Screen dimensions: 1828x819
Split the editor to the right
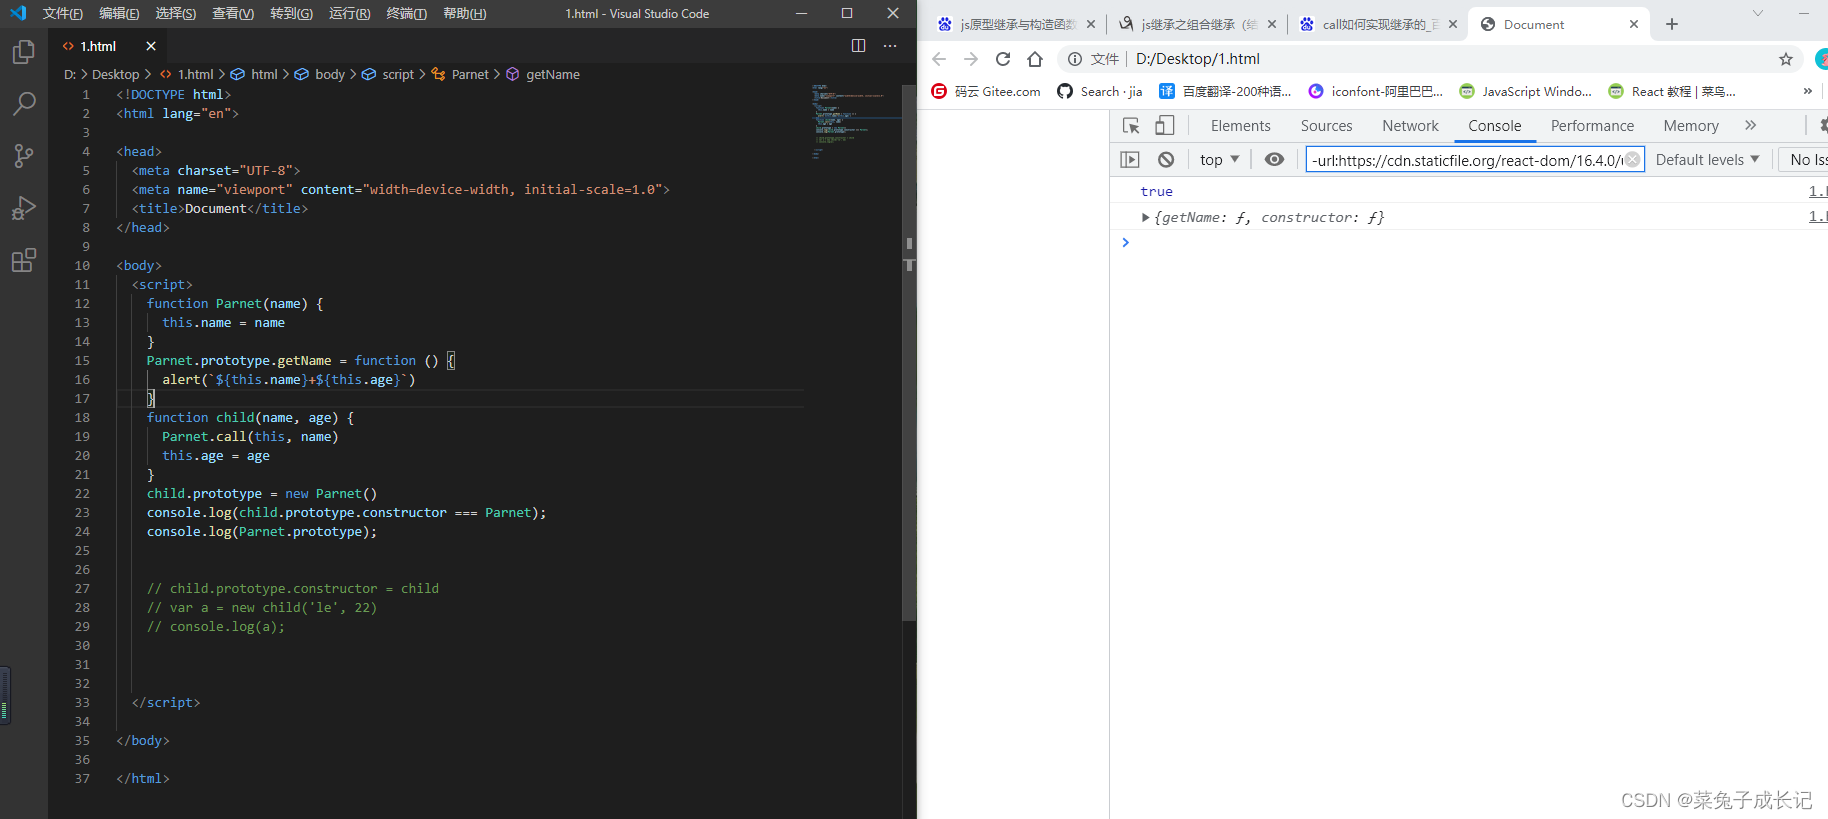pos(858,46)
